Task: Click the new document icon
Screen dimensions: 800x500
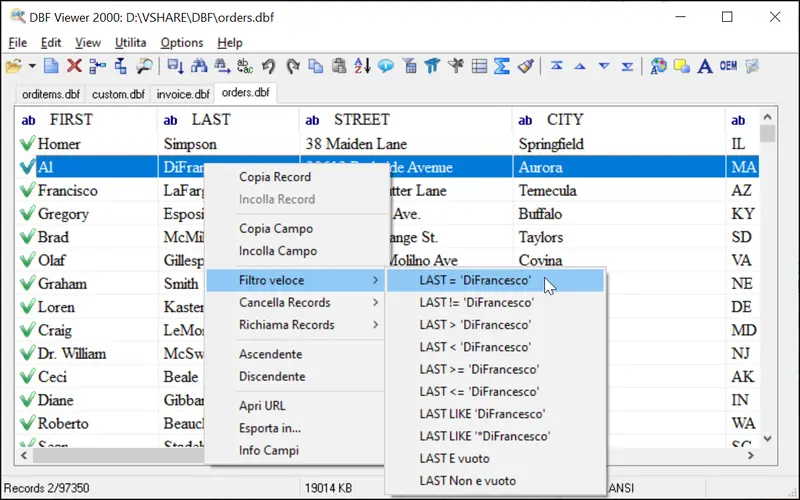Action: click(x=51, y=66)
